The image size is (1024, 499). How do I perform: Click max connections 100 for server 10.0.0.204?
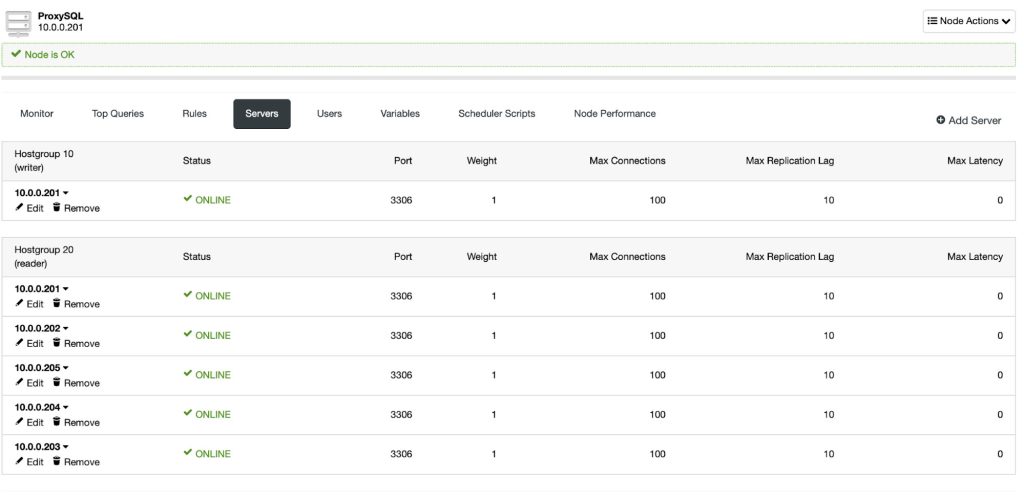coord(657,415)
